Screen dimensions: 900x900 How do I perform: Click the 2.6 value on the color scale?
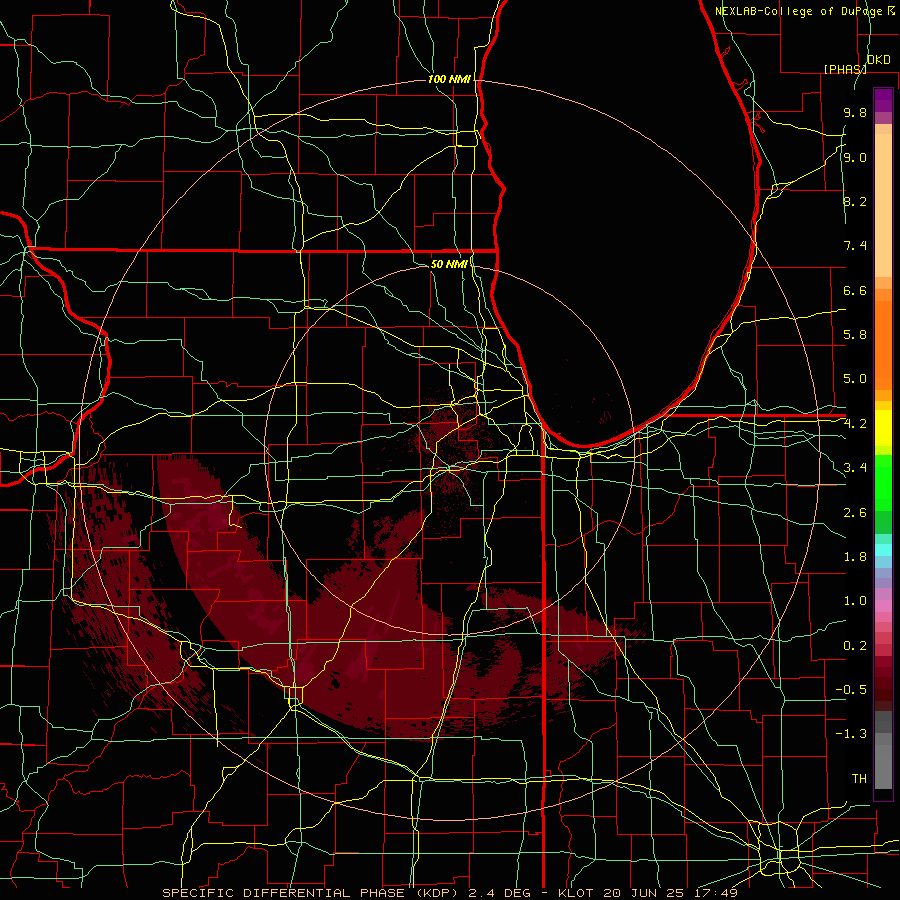(x=855, y=513)
